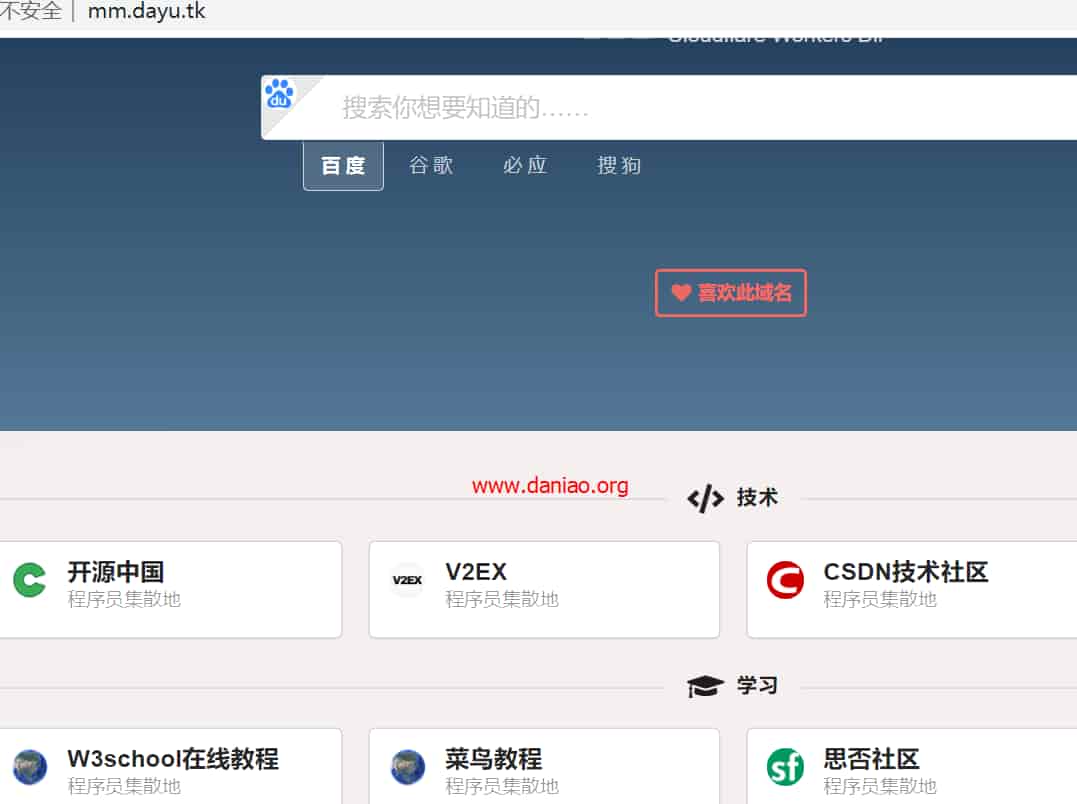This screenshot has height=804, width=1077.
Task: Click the 开源中国 green C icon
Action: [x=30, y=580]
